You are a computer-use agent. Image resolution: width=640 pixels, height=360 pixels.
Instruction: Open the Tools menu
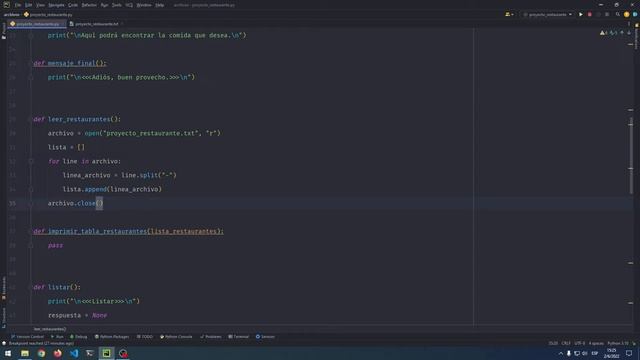117,5
